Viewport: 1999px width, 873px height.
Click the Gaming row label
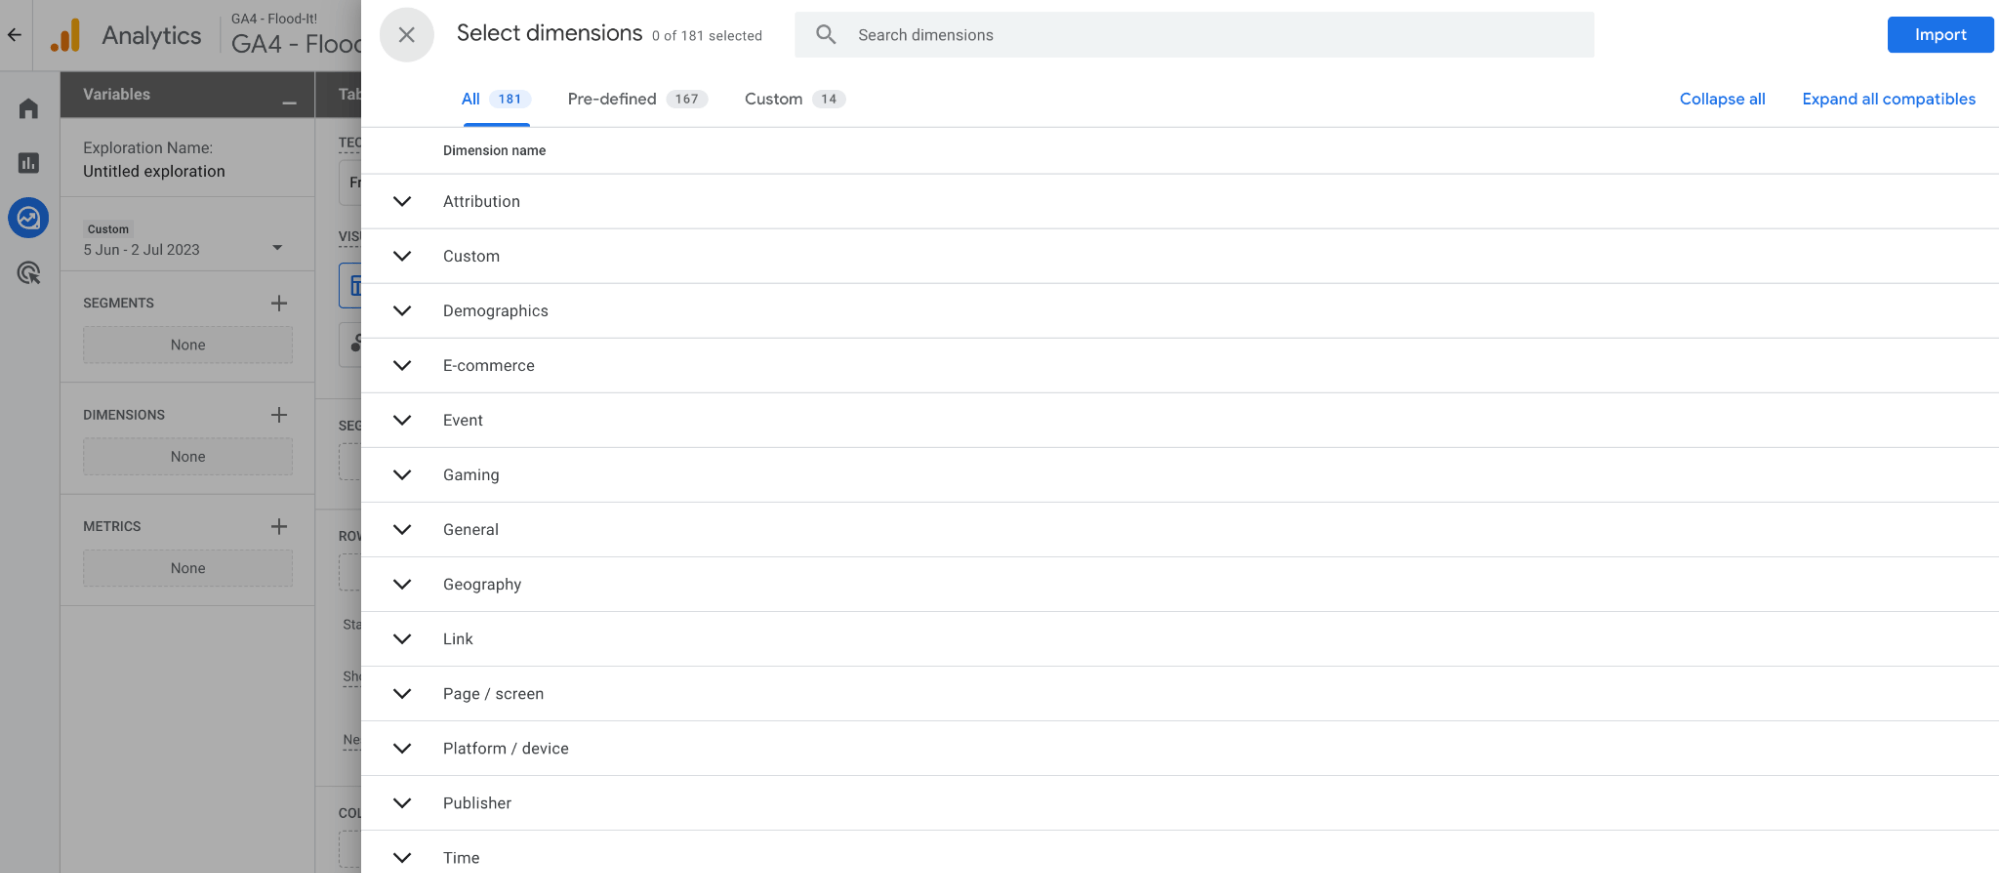click(471, 475)
